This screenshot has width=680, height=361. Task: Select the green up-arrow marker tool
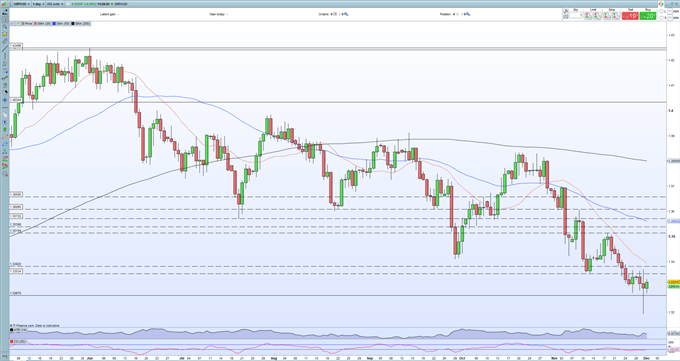coord(5,129)
